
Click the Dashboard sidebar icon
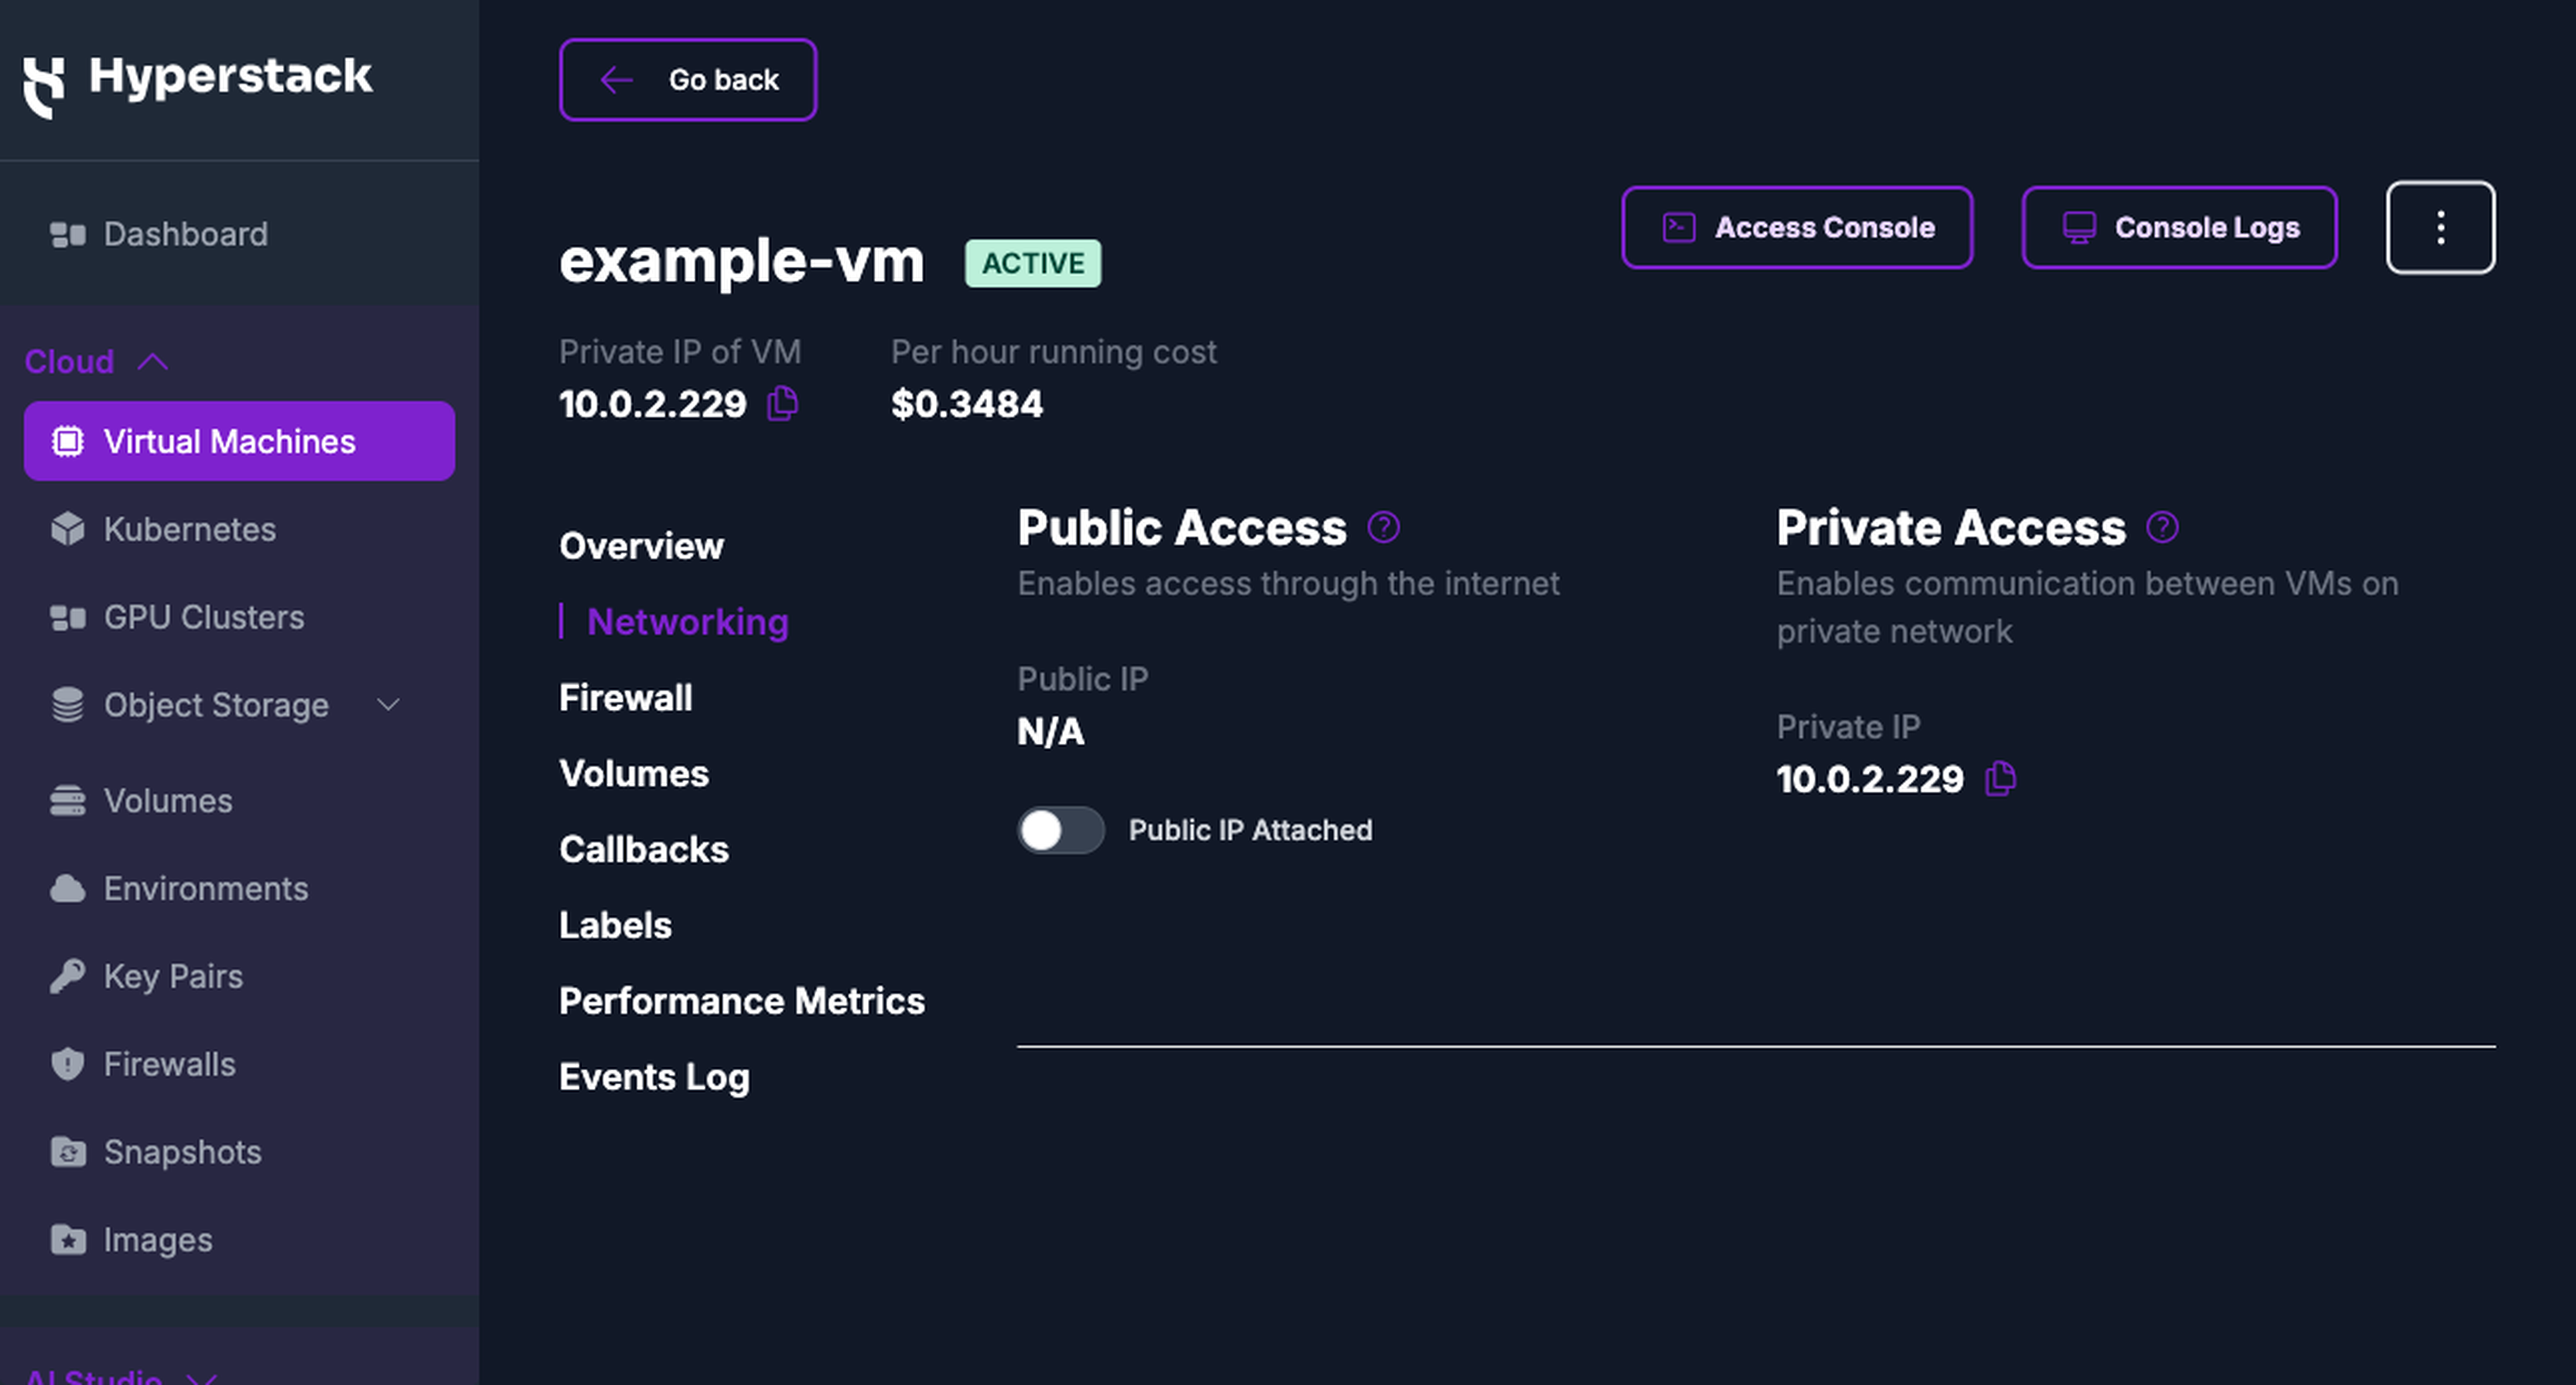click(68, 234)
